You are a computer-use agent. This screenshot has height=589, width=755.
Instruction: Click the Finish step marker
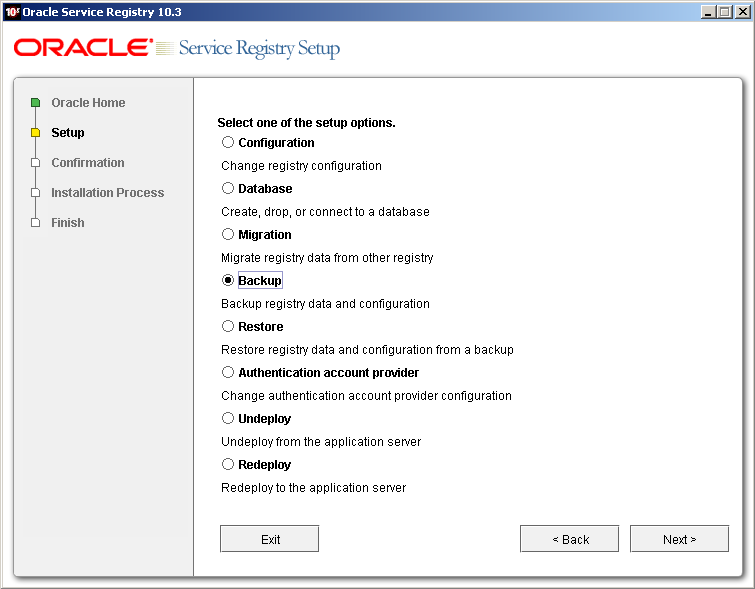[x=35, y=223]
